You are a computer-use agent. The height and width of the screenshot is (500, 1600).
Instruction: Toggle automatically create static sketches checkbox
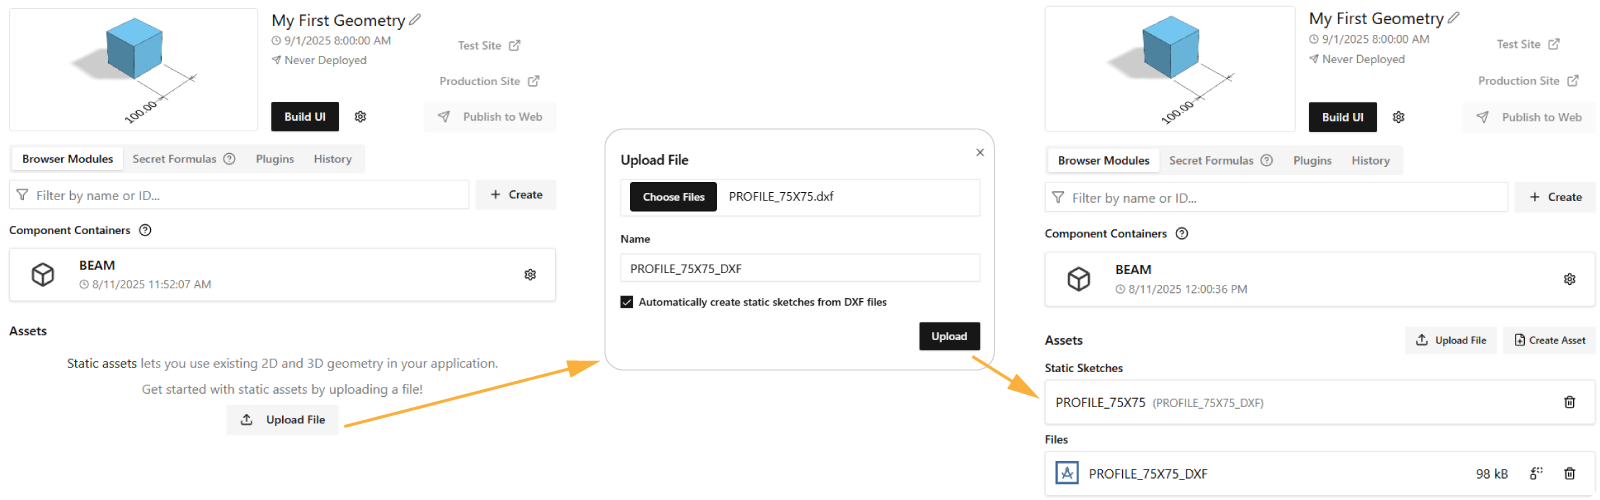[x=627, y=302]
